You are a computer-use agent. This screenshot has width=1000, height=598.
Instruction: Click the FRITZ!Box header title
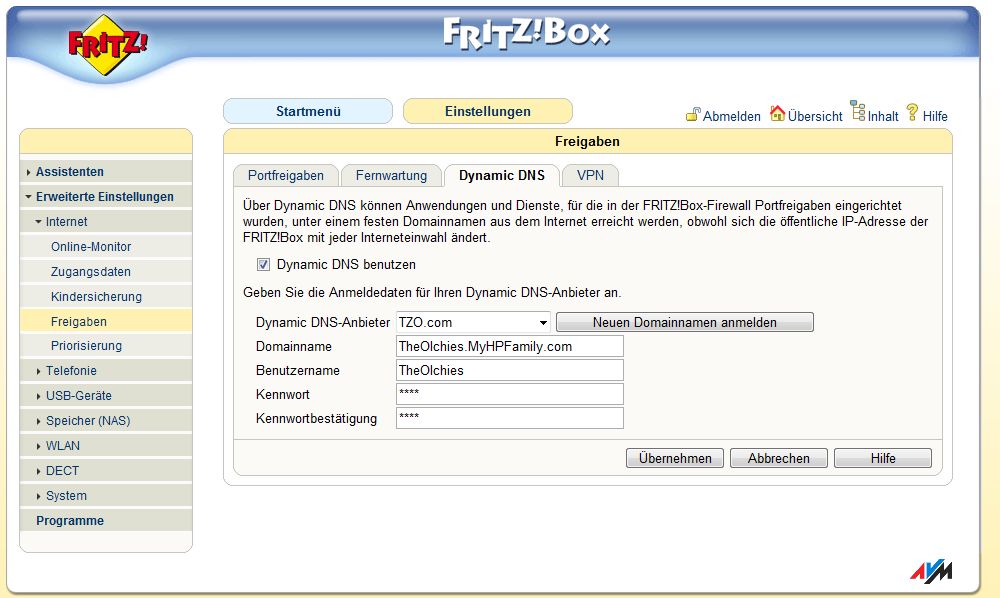(527, 33)
